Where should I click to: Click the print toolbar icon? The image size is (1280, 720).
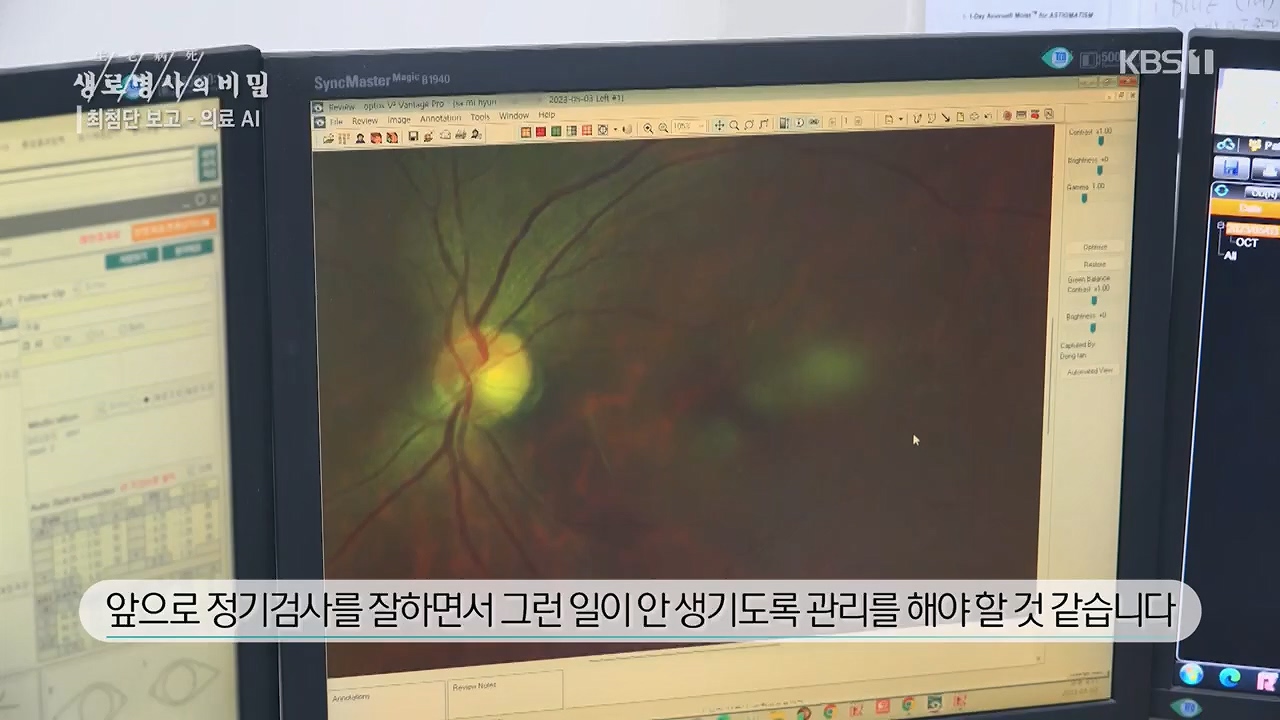(460, 134)
